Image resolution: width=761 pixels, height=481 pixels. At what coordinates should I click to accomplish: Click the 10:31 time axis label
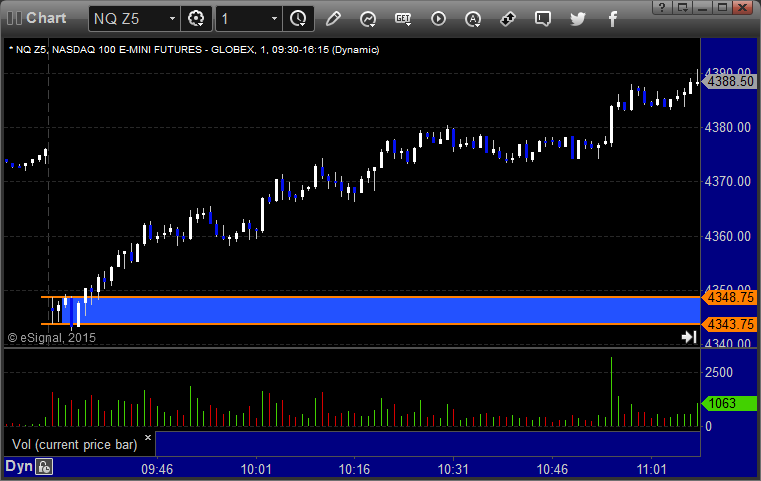pos(453,469)
